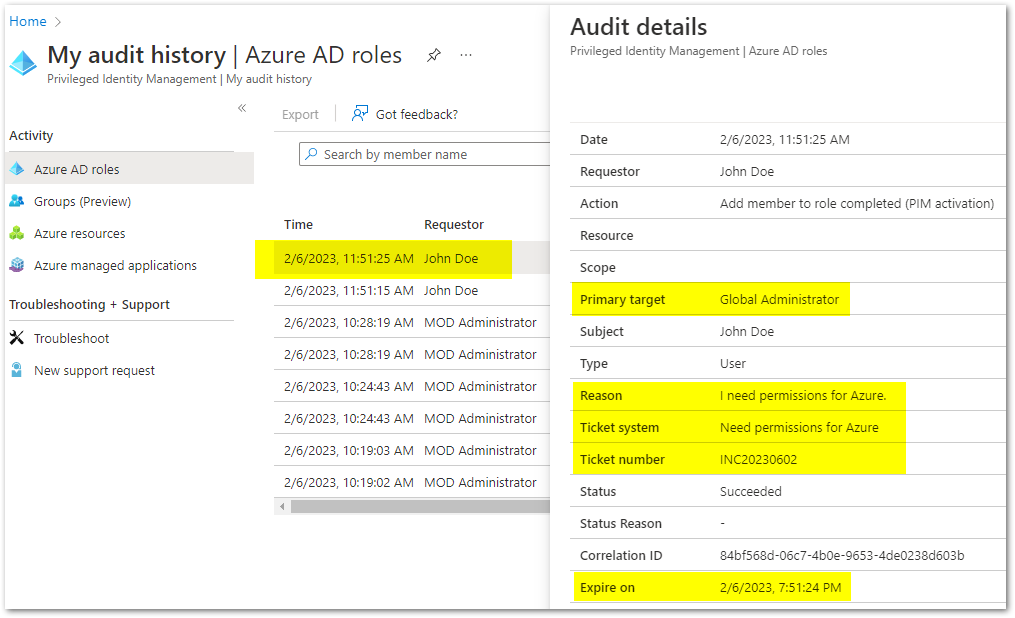Click the Privileged Identity Management diamond logo

(x=23, y=63)
